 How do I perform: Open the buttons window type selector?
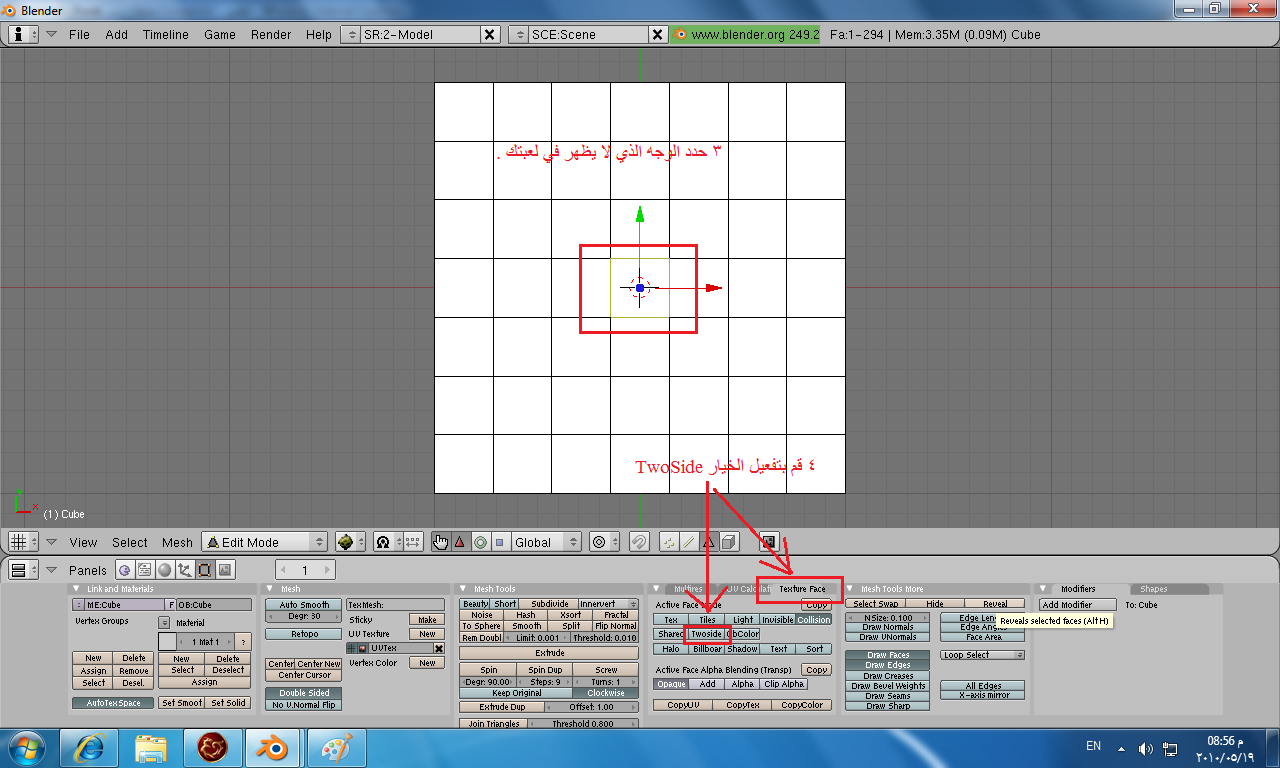pos(24,570)
